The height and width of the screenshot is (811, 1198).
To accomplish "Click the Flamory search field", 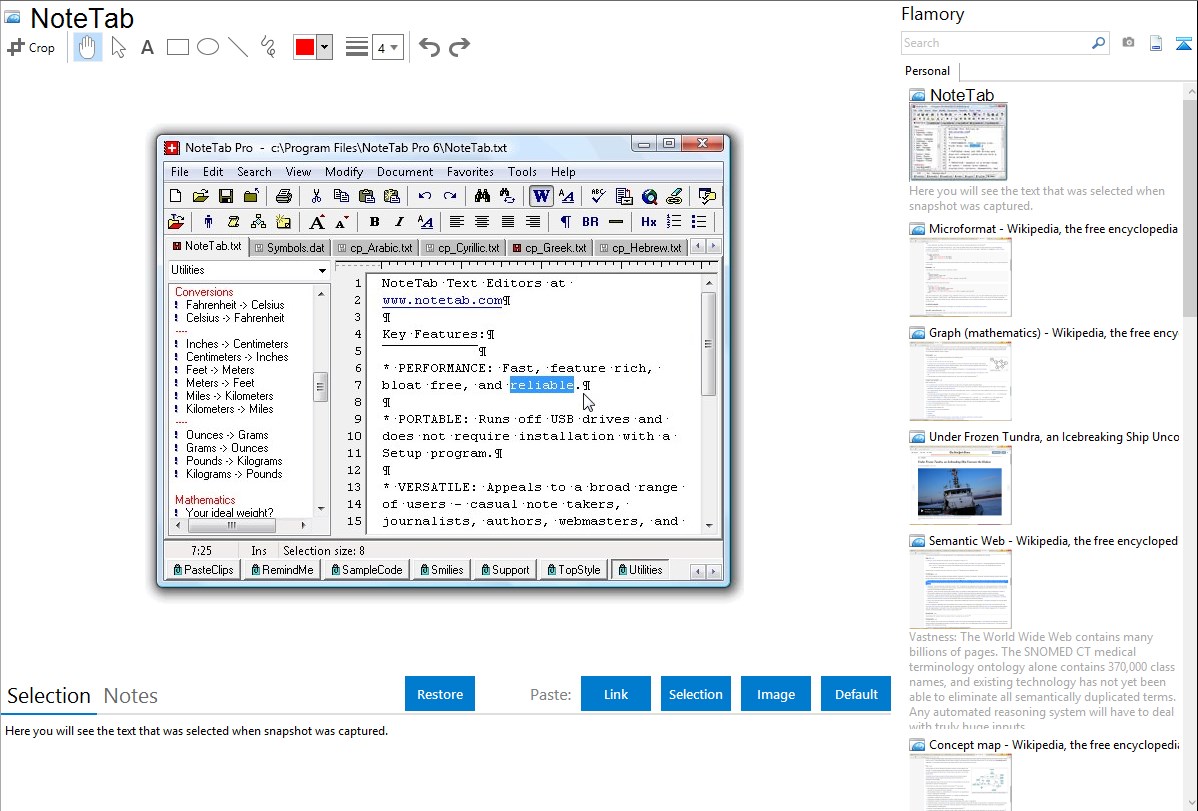I will coord(995,43).
